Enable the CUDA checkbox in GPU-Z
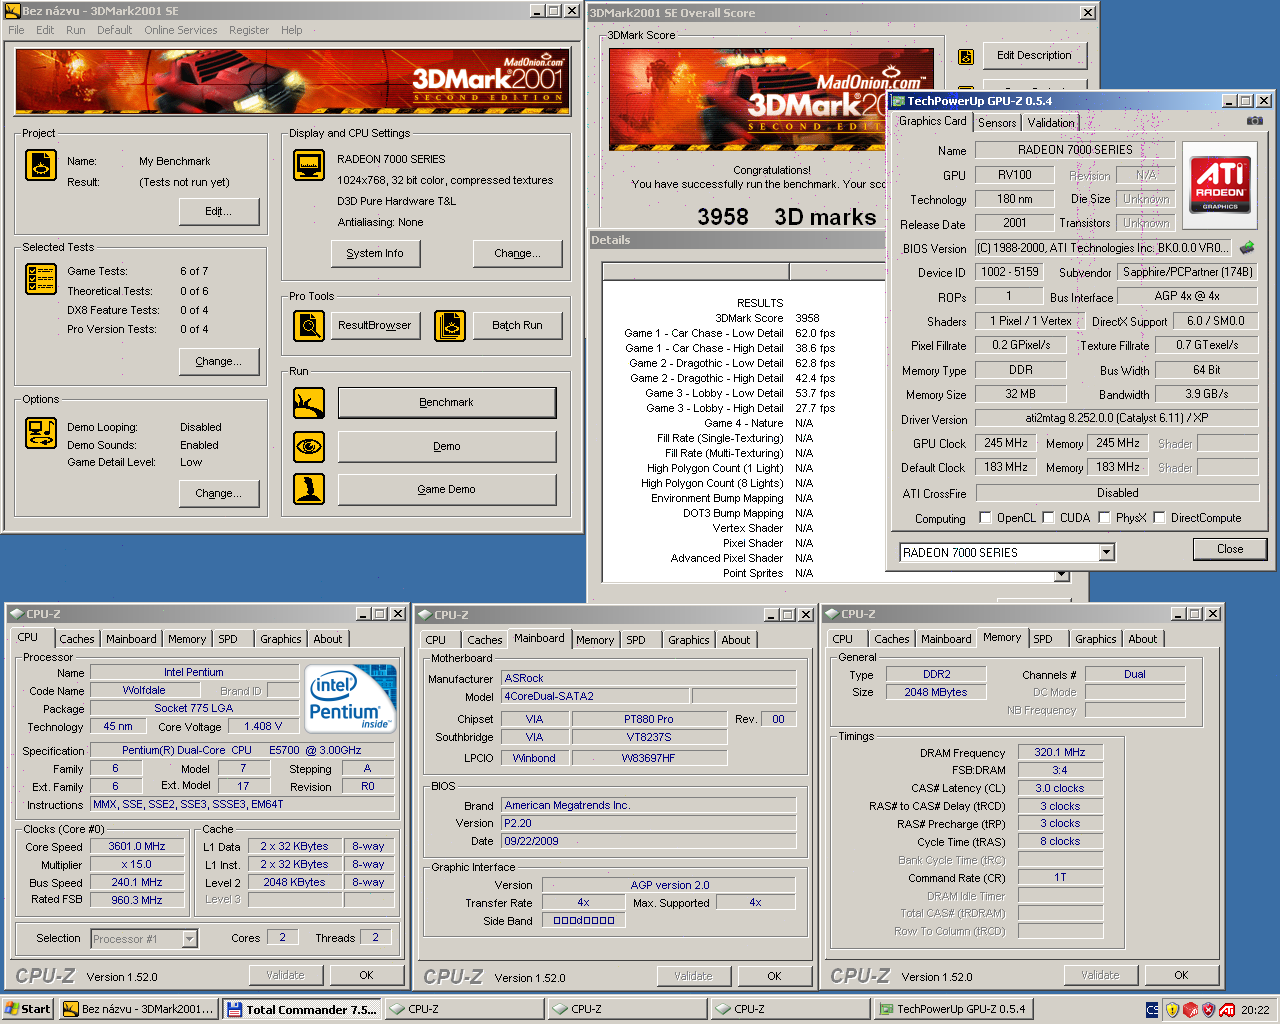 pos(1048,517)
